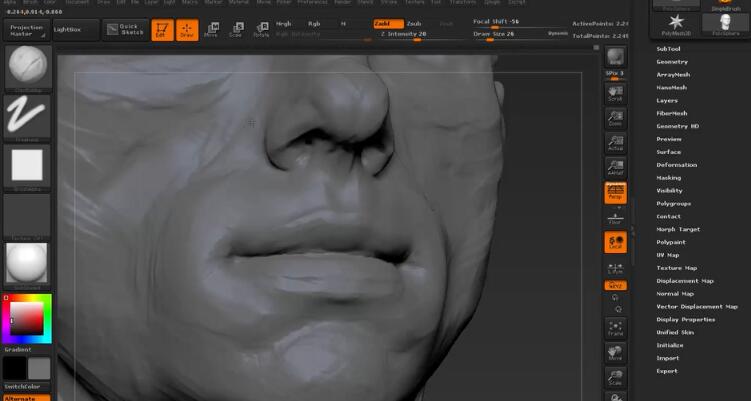Select the gray main color swatch
This screenshot has width=751, height=401.
(x=39, y=368)
